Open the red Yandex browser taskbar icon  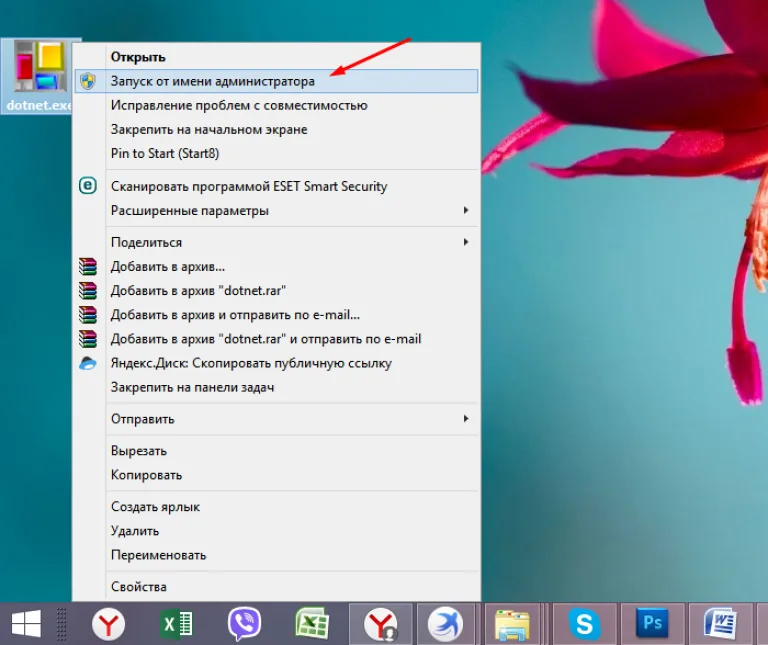109,624
